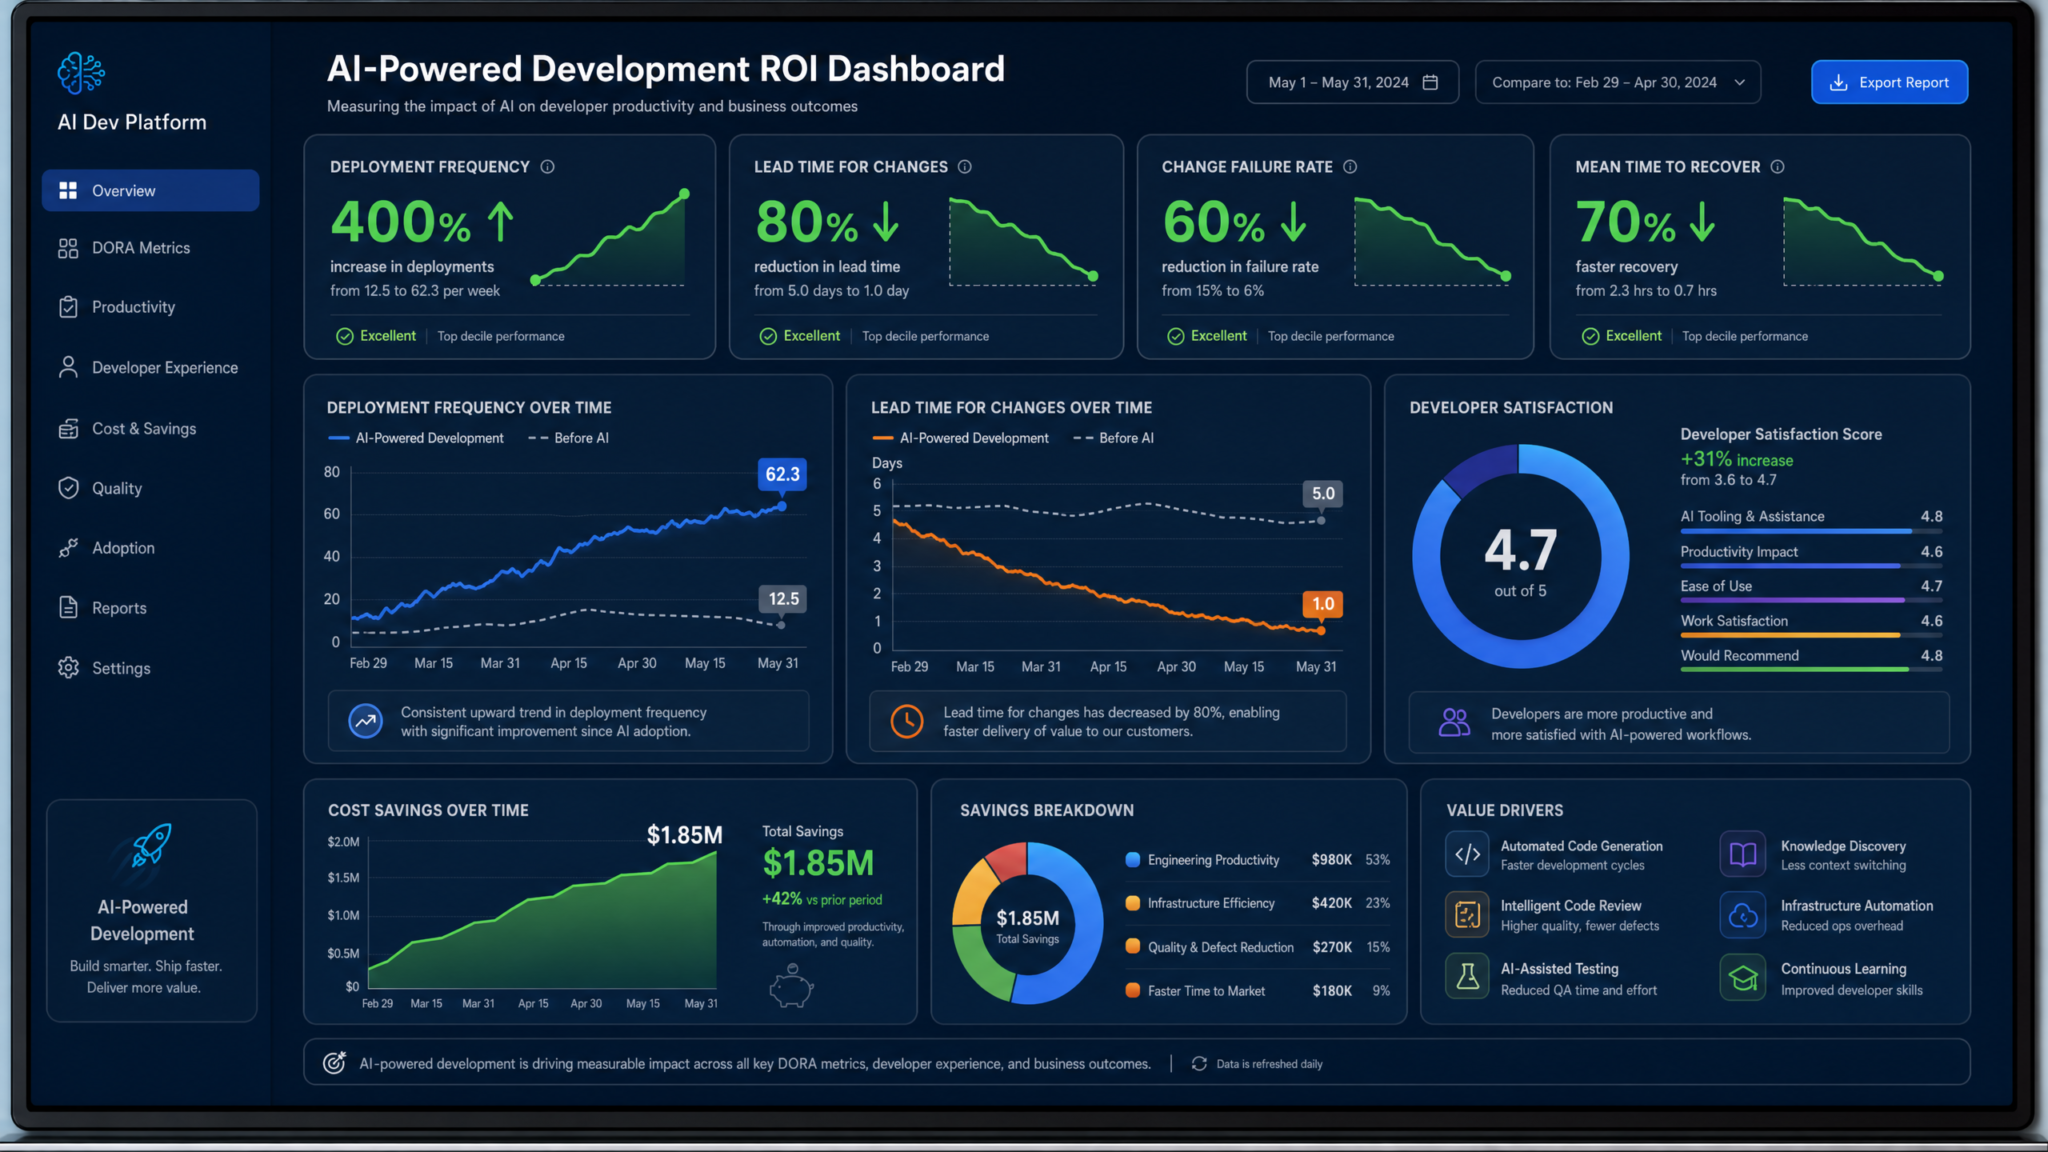Click the $1.85M Total Savings value
Screen dimensions: 2048x1152
point(818,863)
